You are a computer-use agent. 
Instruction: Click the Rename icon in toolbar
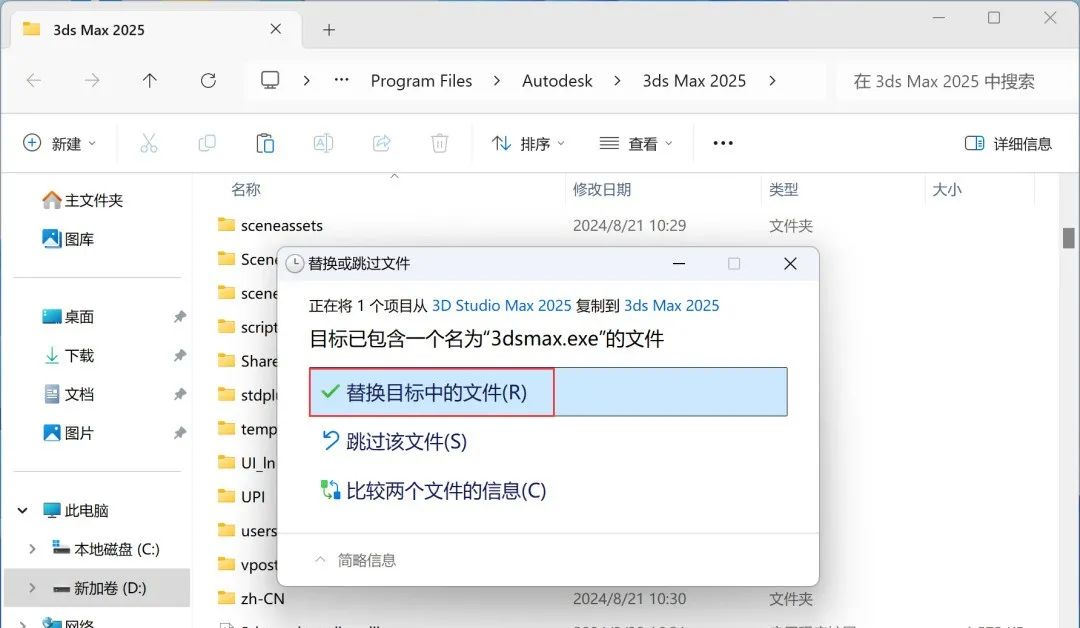tap(323, 143)
